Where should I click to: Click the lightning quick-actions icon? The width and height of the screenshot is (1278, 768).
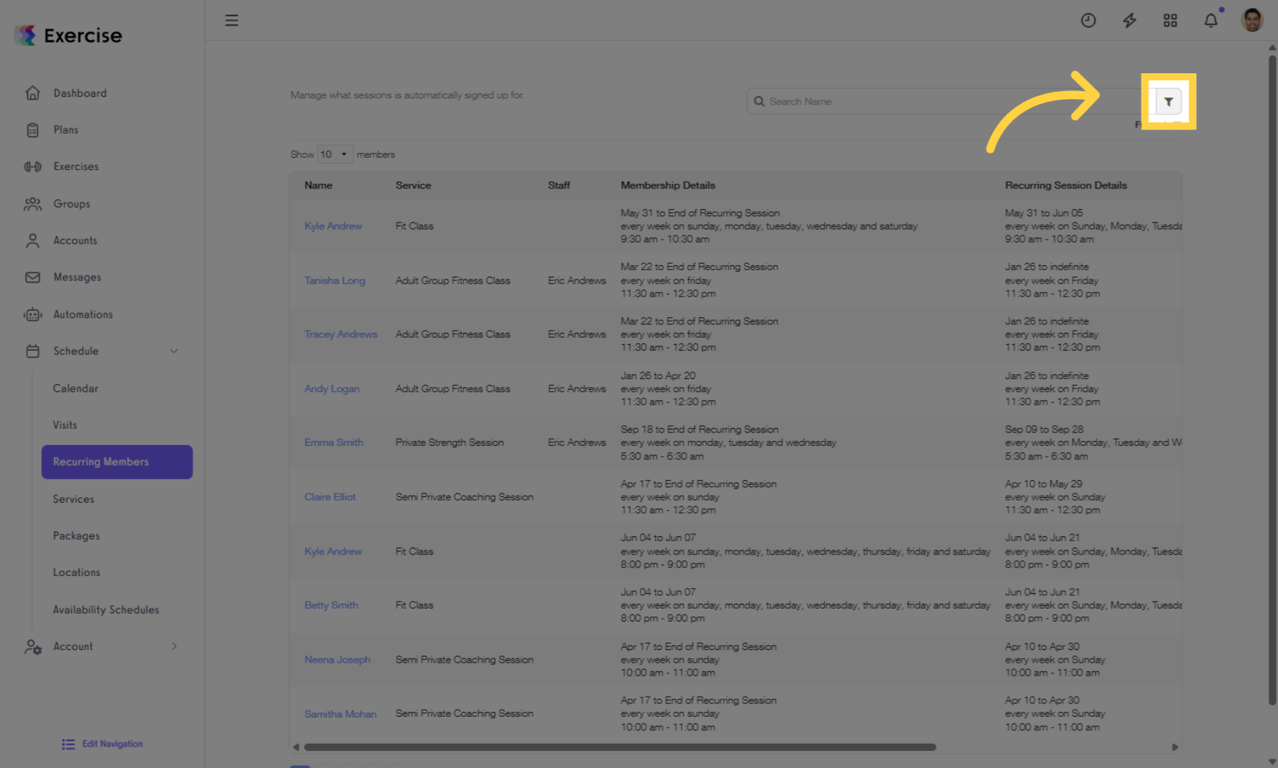tap(1129, 20)
